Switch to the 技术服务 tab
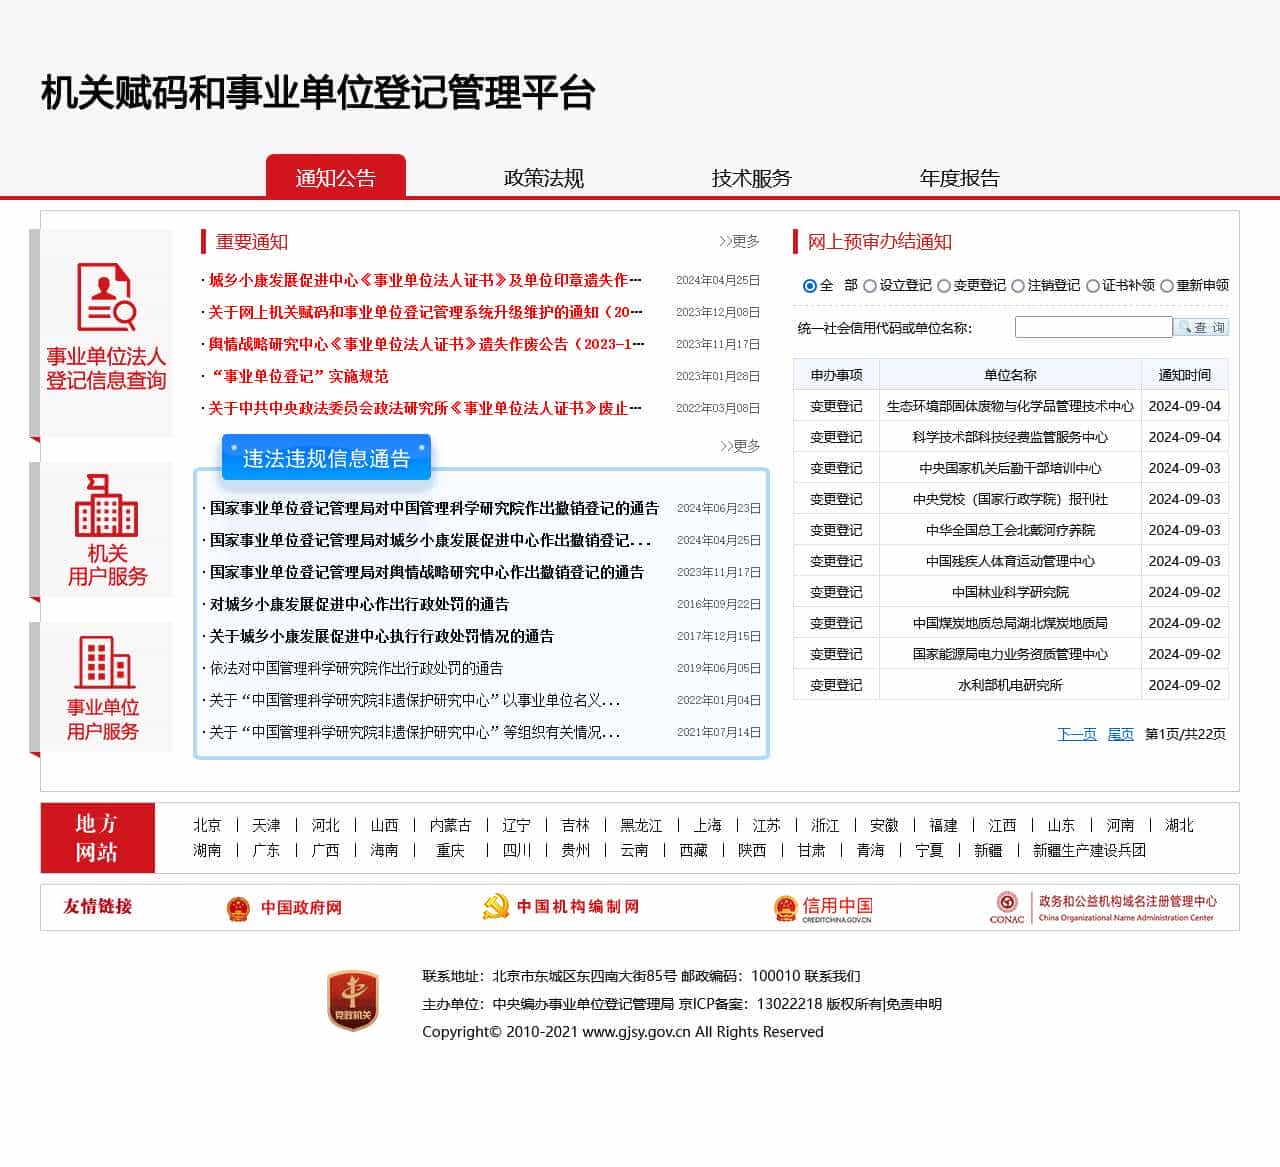This screenshot has height=1167, width=1280. [752, 178]
